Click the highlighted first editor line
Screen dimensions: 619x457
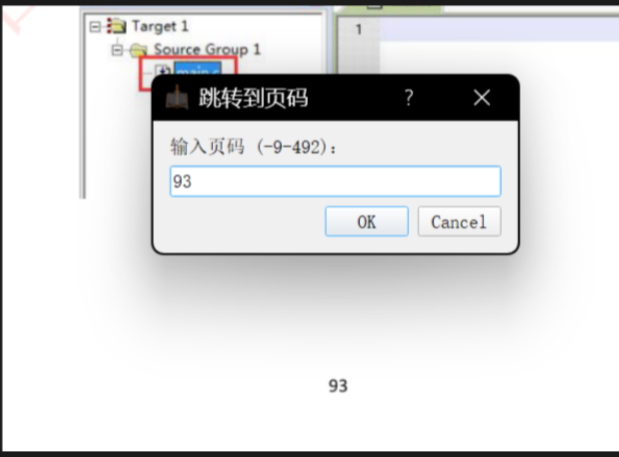click(x=499, y=29)
